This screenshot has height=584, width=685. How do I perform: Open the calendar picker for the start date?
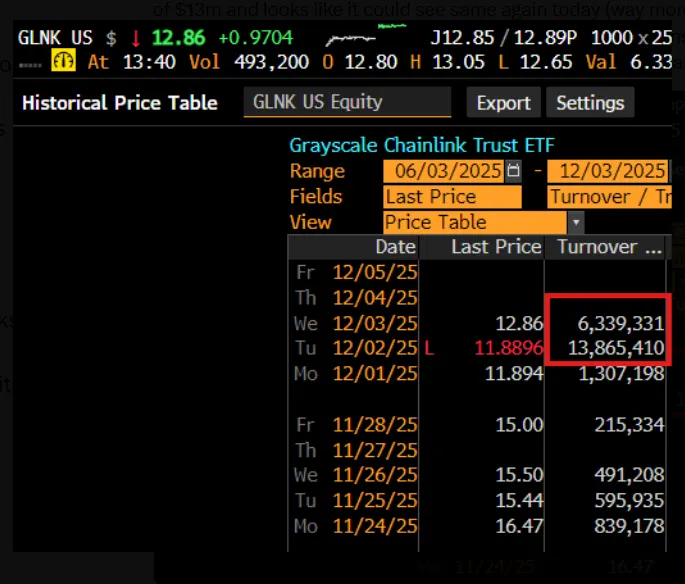tap(514, 171)
